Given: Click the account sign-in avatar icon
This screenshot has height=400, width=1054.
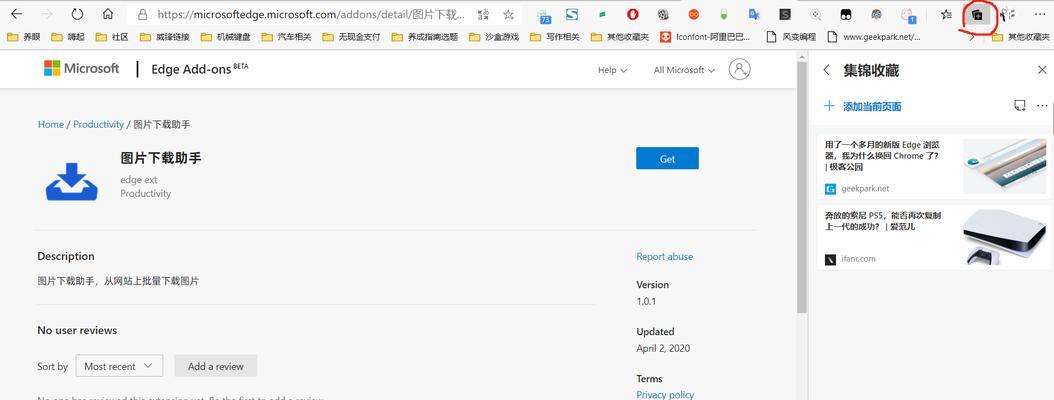Looking at the screenshot, I should point(739,69).
